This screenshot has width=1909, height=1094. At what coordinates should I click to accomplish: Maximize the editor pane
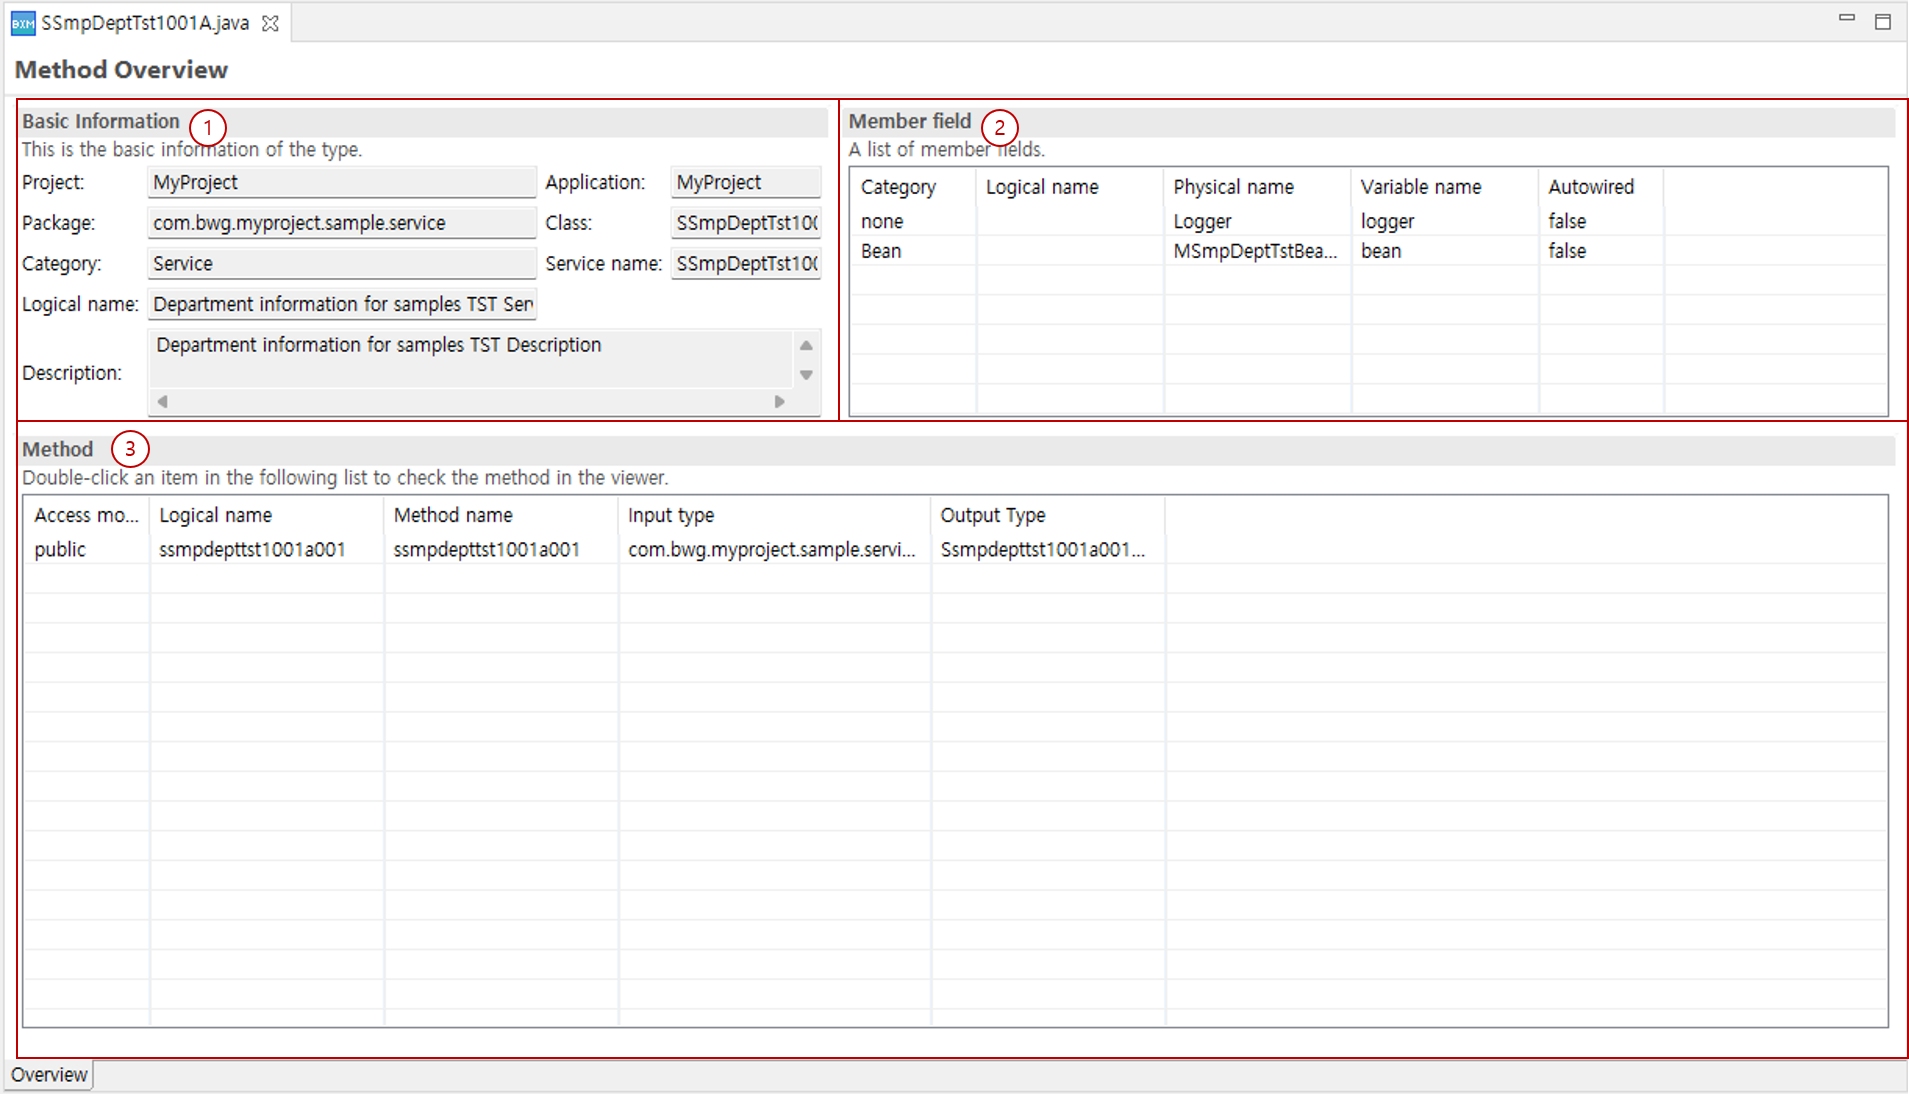click(x=1882, y=21)
